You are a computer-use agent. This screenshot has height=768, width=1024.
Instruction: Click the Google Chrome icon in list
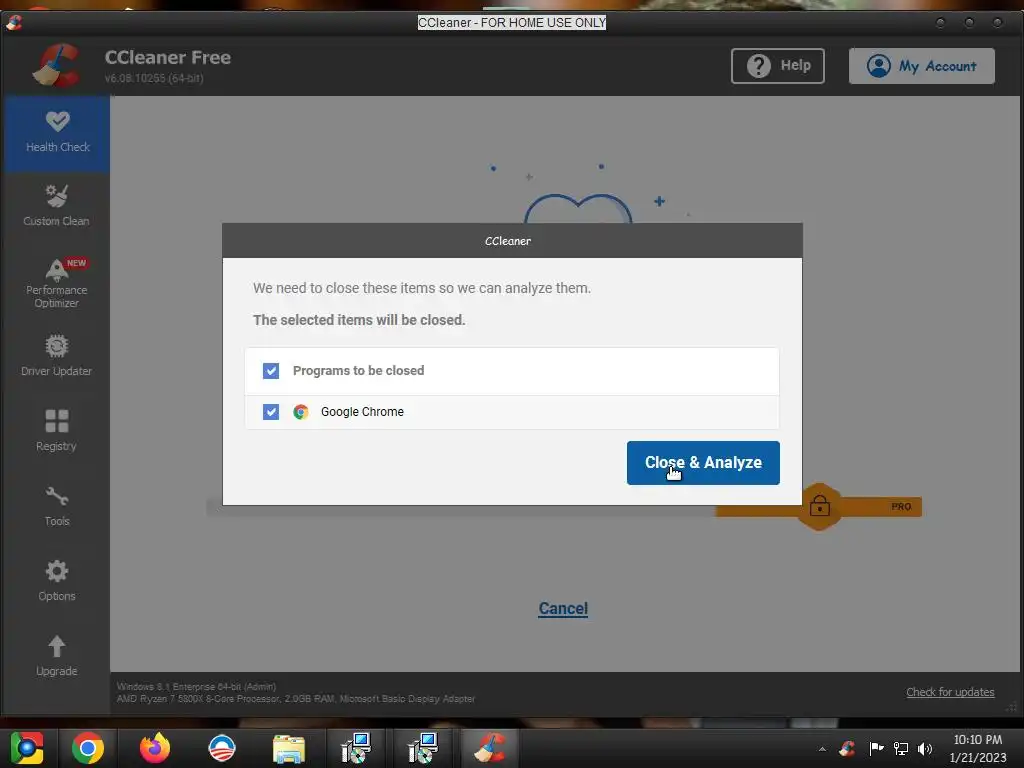300,412
